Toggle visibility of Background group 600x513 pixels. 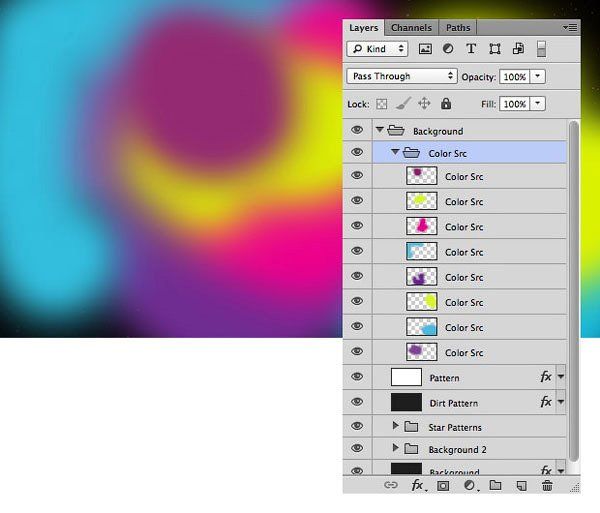pyautogui.click(x=357, y=130)
